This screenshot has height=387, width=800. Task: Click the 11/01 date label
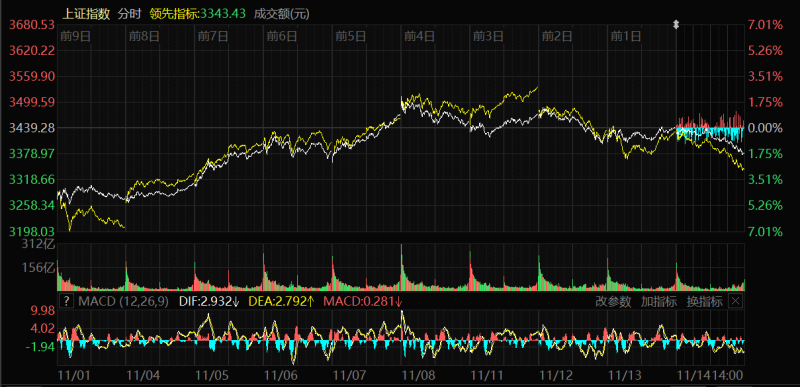tap(74, 376)
